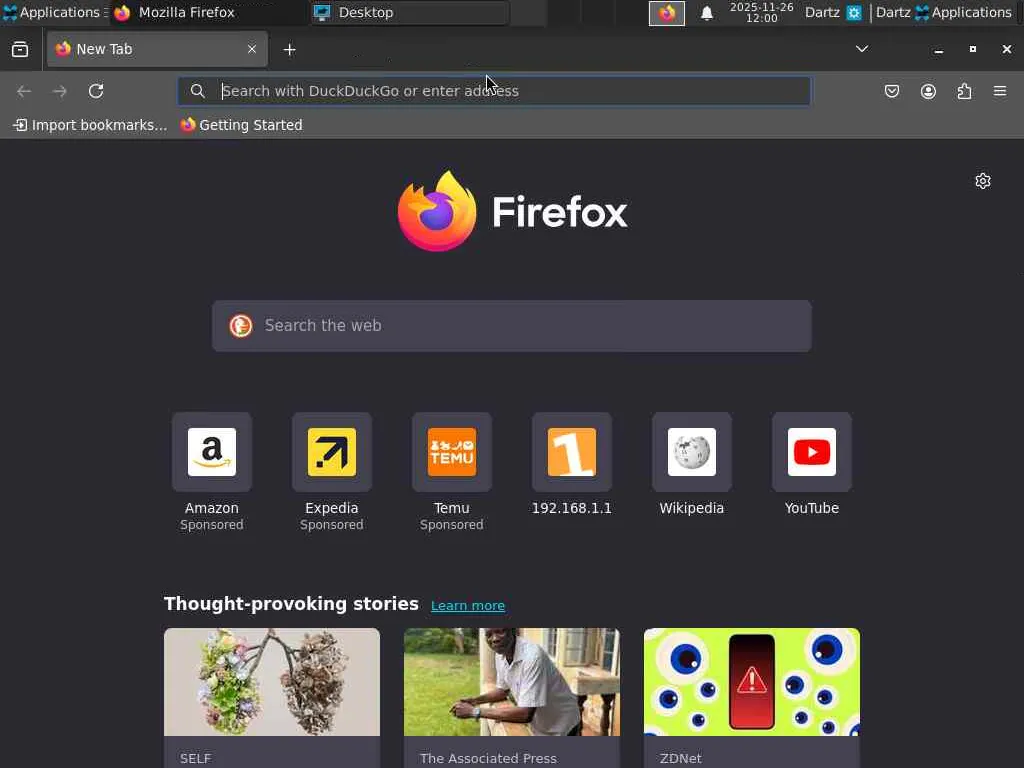Go back with the back arrow
1024x768 pixels.
tap(24, 91)
